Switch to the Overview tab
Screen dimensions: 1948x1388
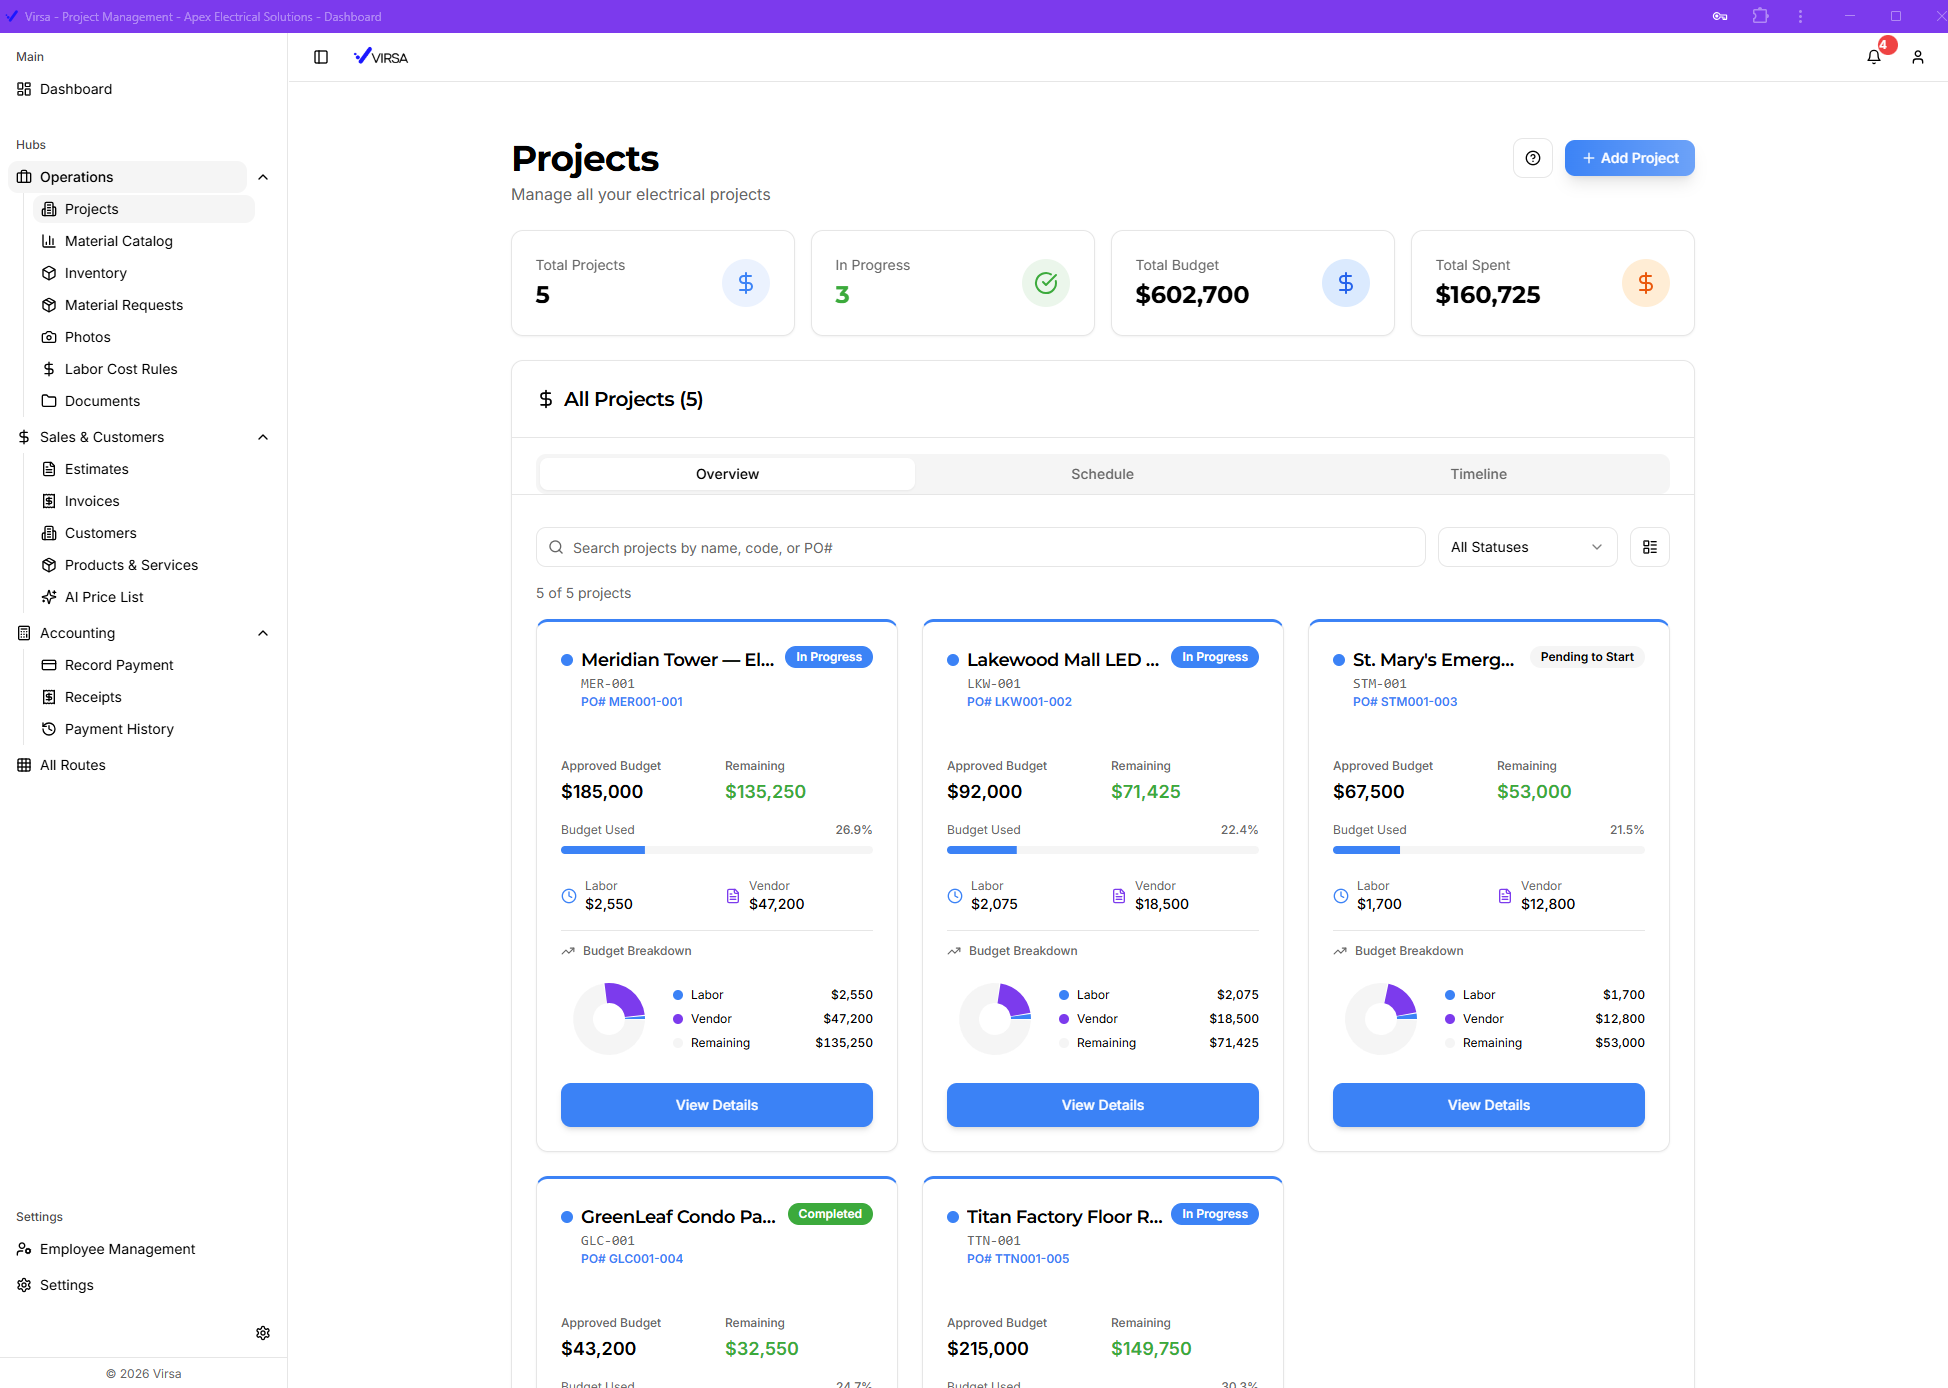click(727, 474)
